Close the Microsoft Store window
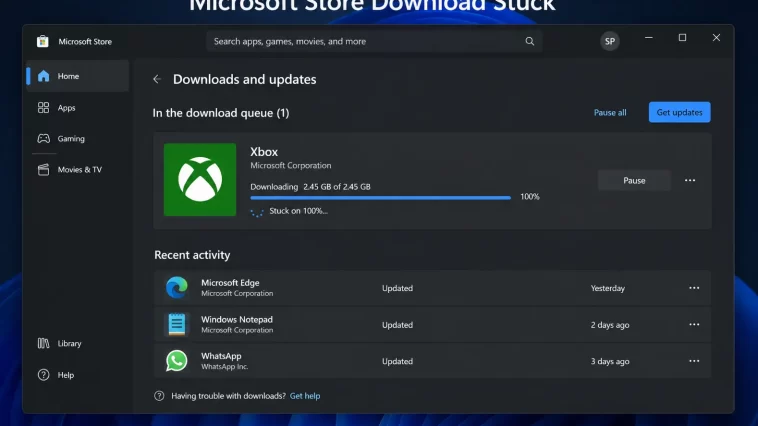This screenshot has height=426, width=758. click(x=716, y=38)
